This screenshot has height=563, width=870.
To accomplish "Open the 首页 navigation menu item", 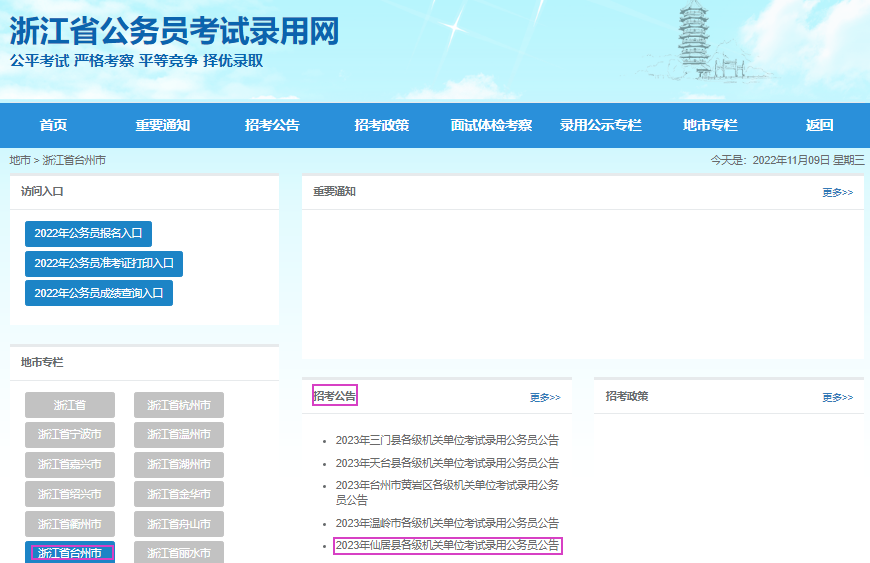I will coord(53,125).
